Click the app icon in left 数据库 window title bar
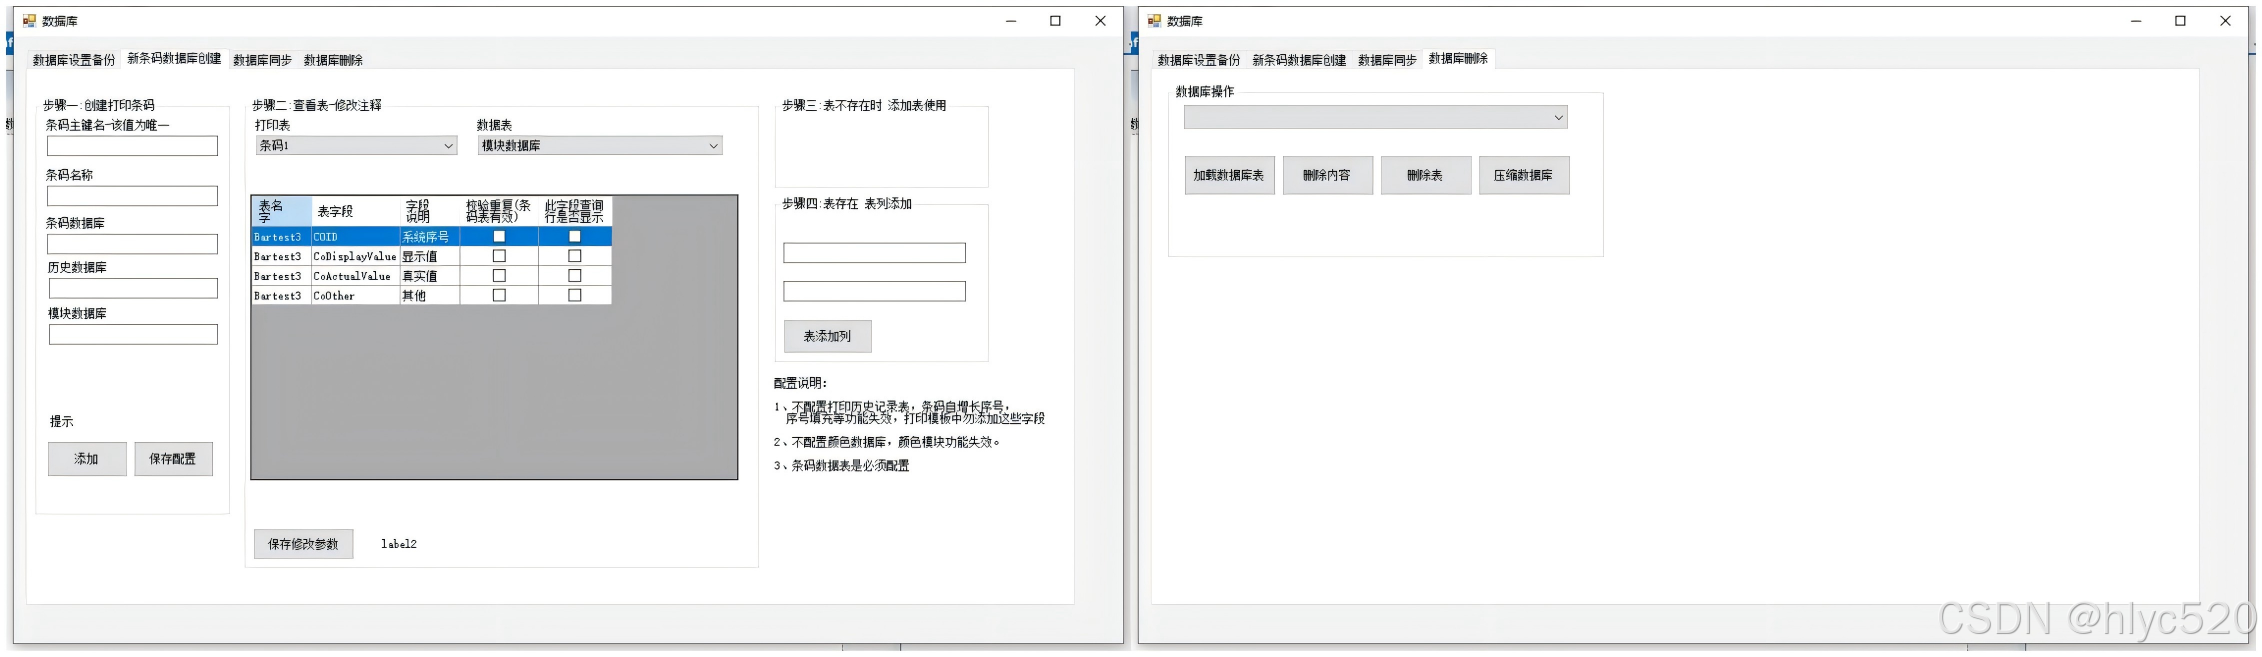Viewport: 2262px width, 657px height. 29,20
